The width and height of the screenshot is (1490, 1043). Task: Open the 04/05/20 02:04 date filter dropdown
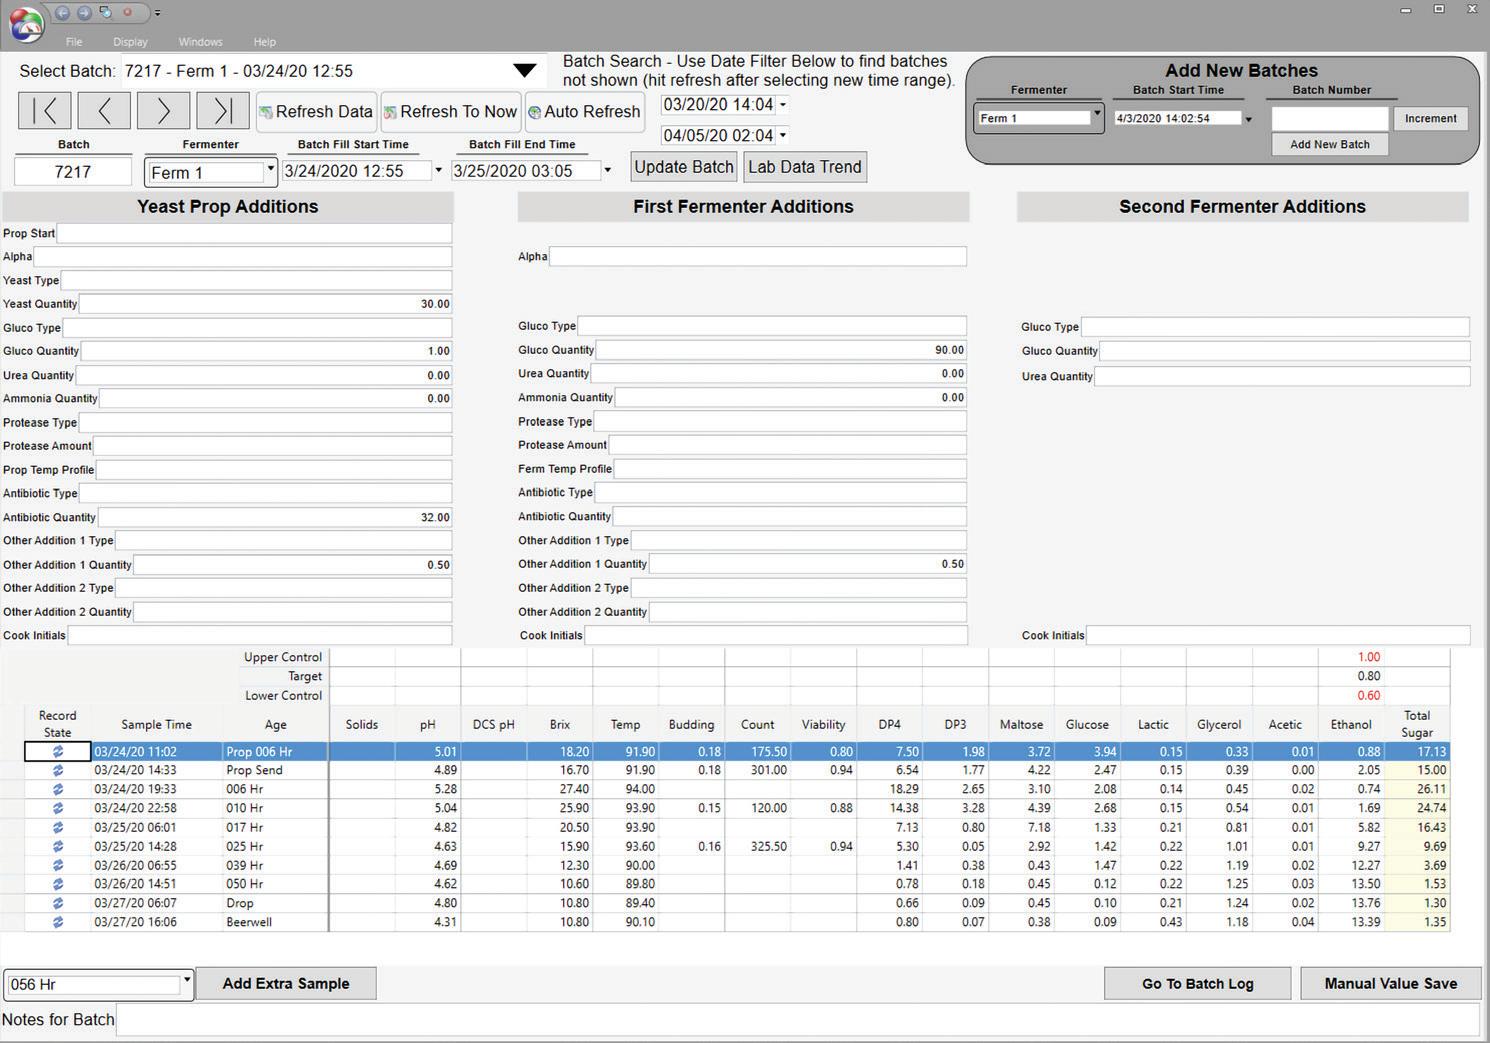click(783, 136)
